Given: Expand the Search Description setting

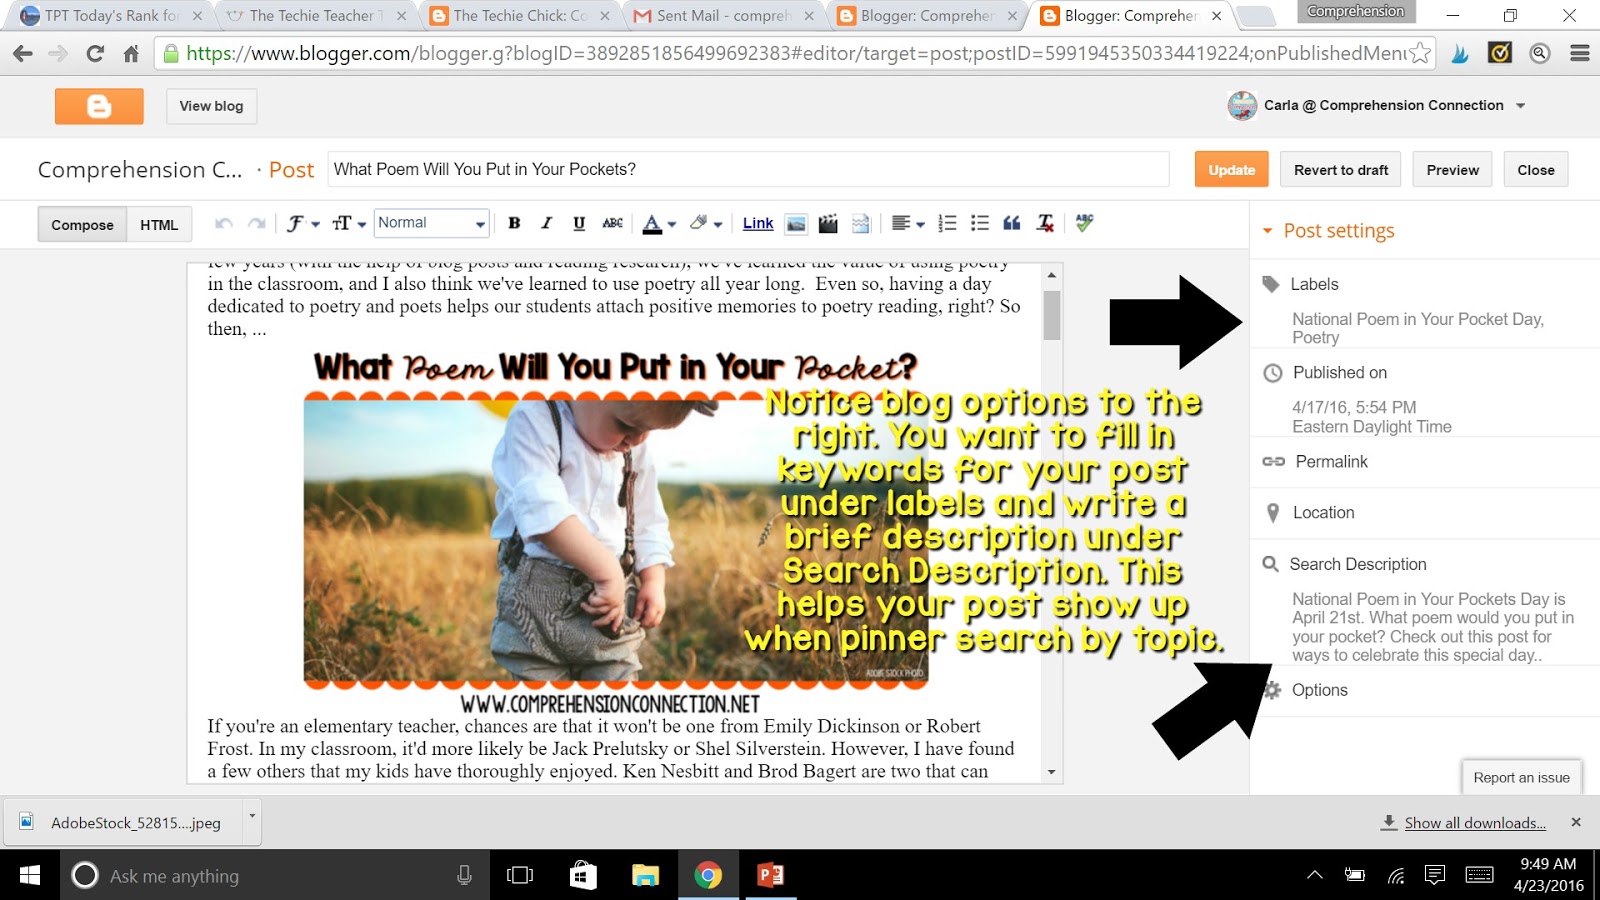Looking at the screenshot, I should (x=1357, y=564).
